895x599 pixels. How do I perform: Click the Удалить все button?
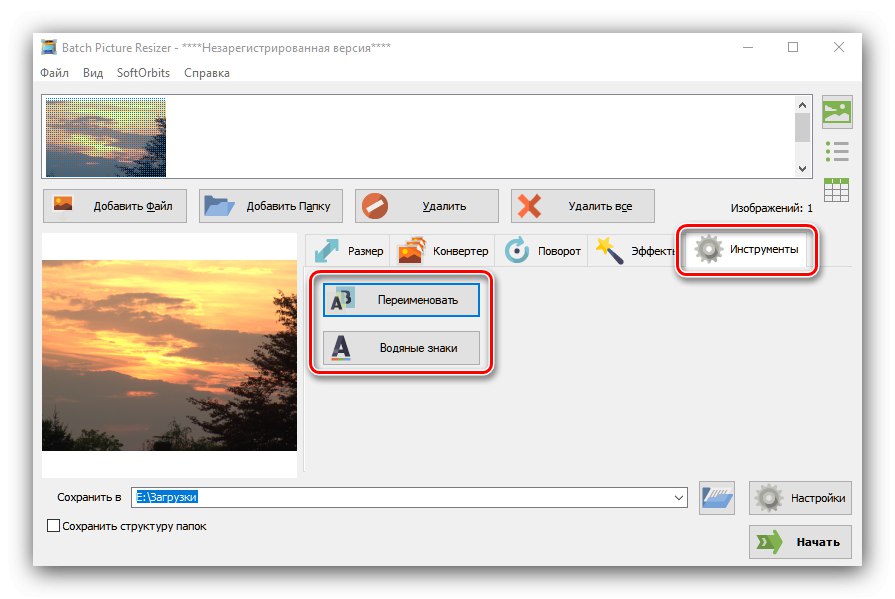click(x=582, y=206)
